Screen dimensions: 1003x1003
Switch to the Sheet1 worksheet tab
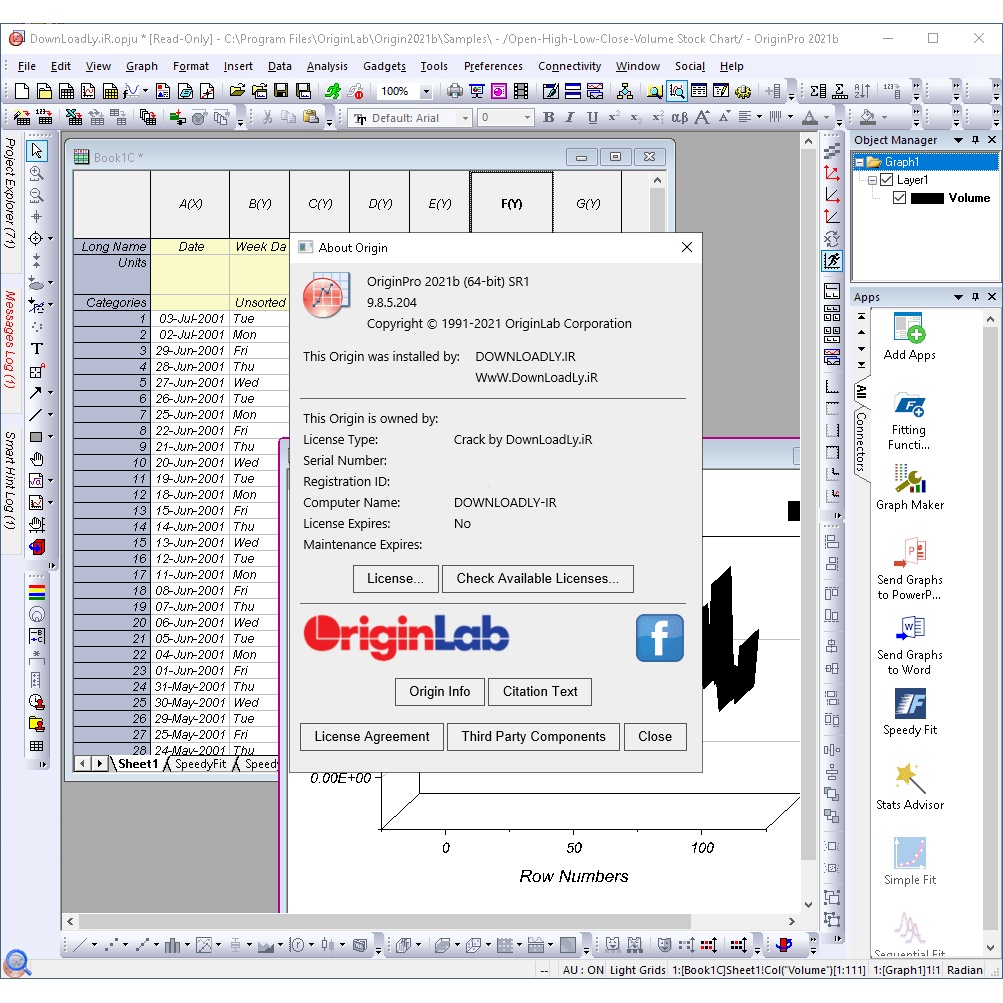[137, 763]
